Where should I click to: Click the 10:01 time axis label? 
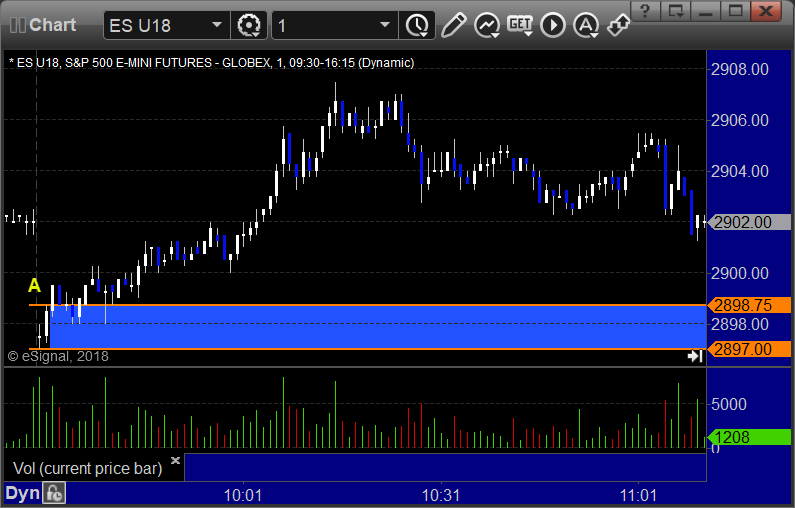tap(243, 495)
